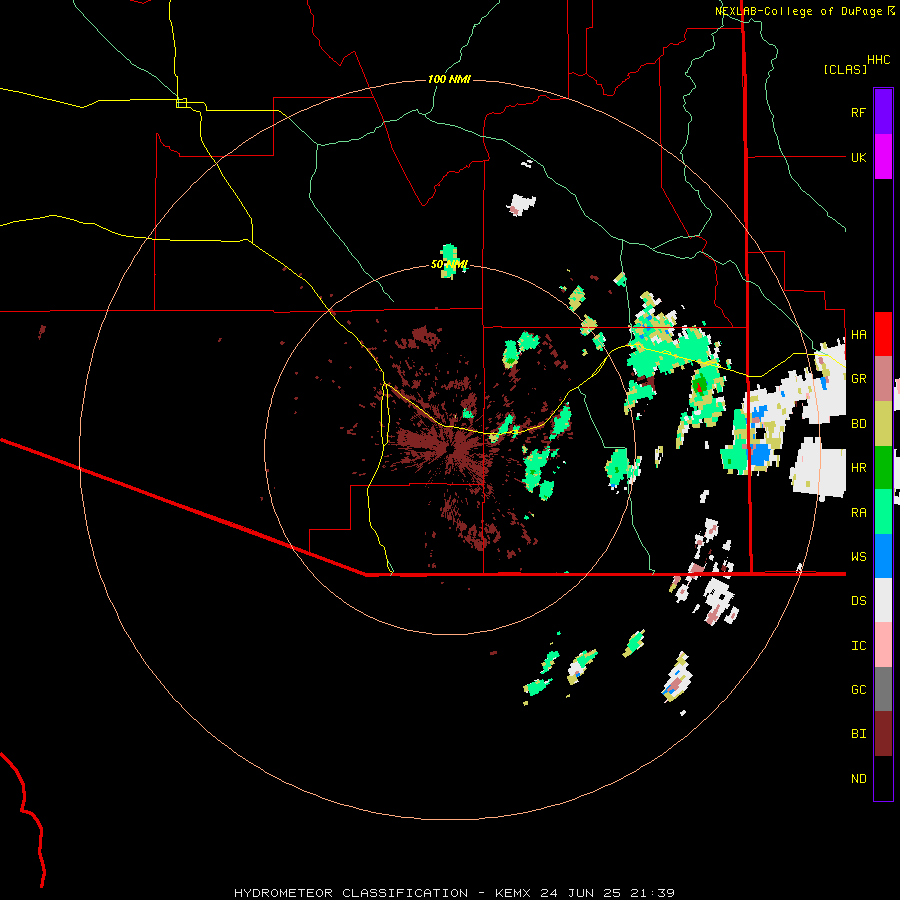Click the BI brown legend swatch

click(x=883, y=734)
